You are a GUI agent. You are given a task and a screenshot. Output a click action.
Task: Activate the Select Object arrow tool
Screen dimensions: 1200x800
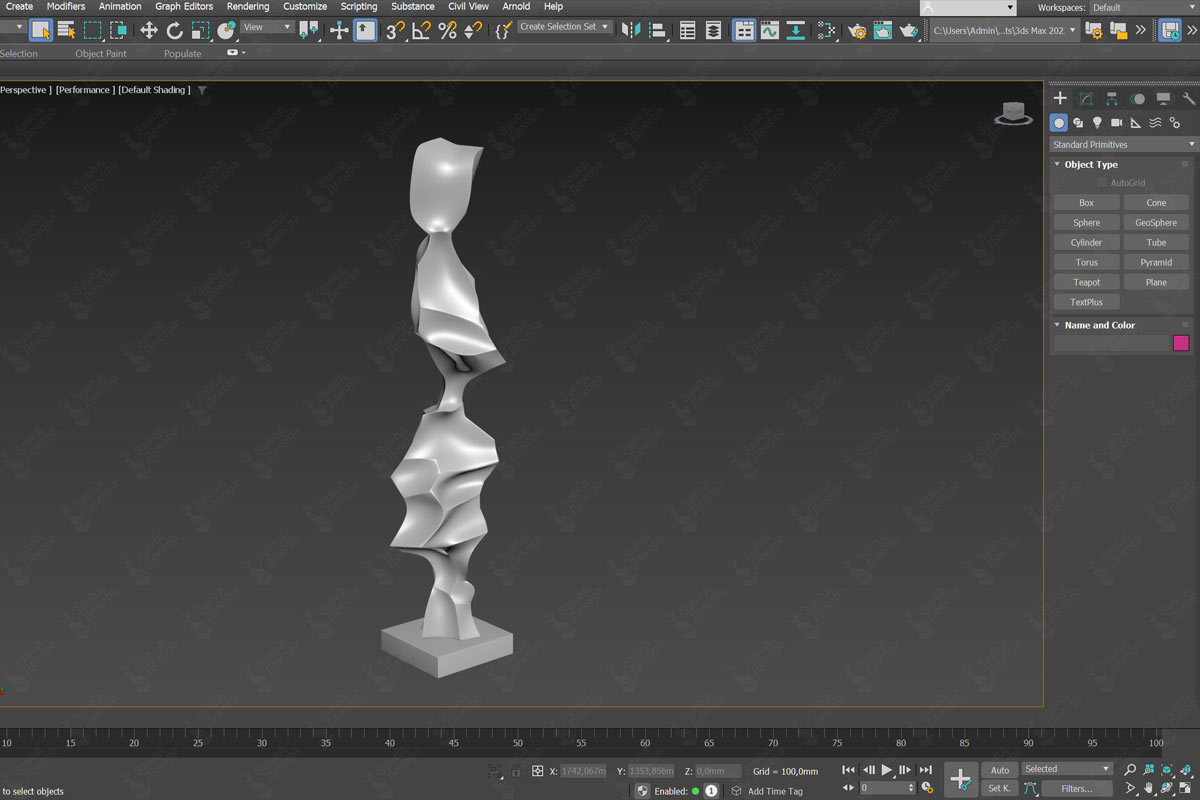pos(41,30)
